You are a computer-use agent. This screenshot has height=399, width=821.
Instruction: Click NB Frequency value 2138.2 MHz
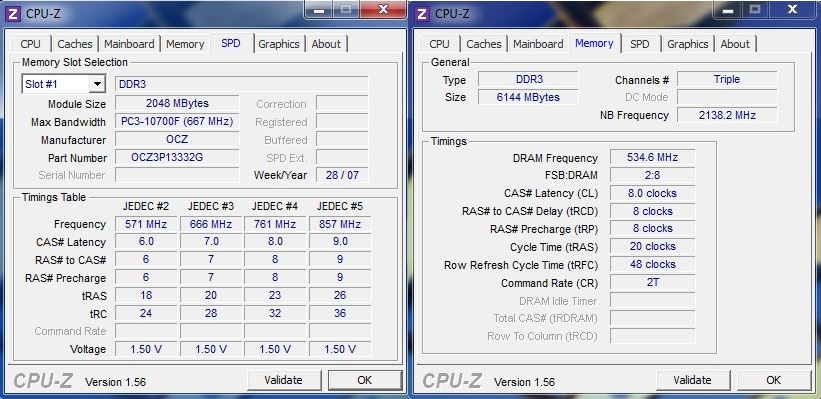727,115
